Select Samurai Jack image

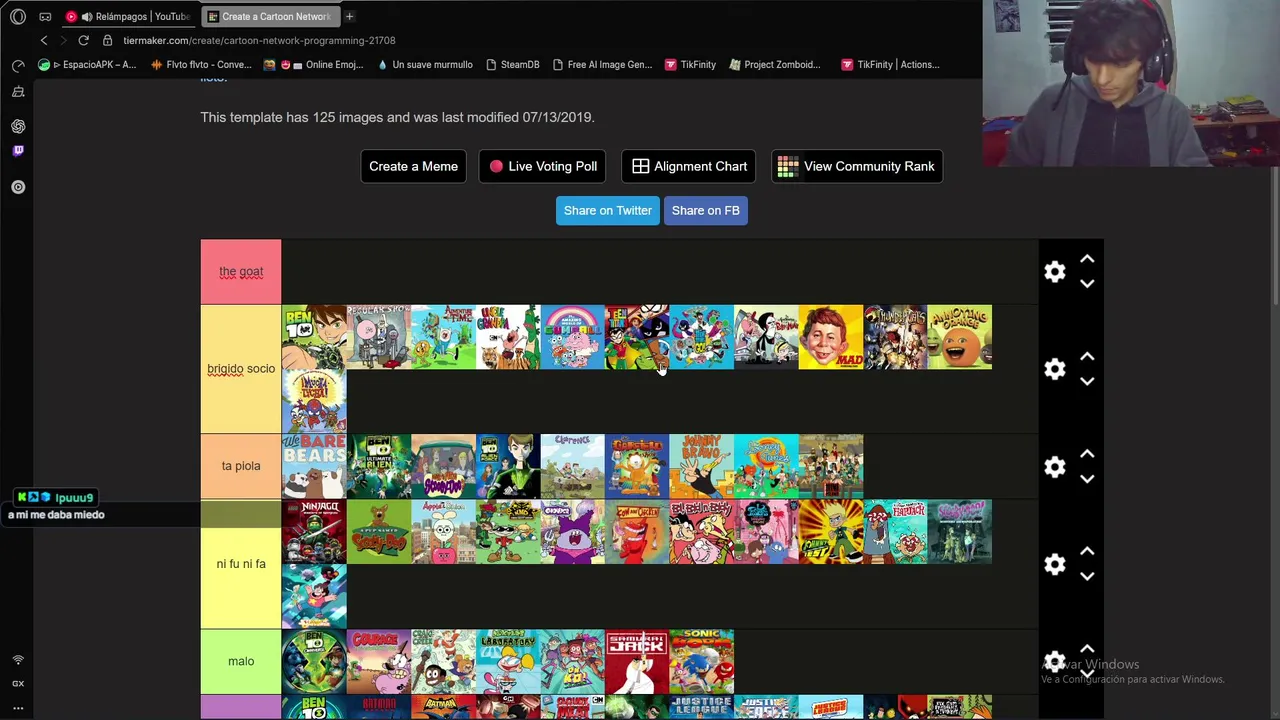[637, 661]
